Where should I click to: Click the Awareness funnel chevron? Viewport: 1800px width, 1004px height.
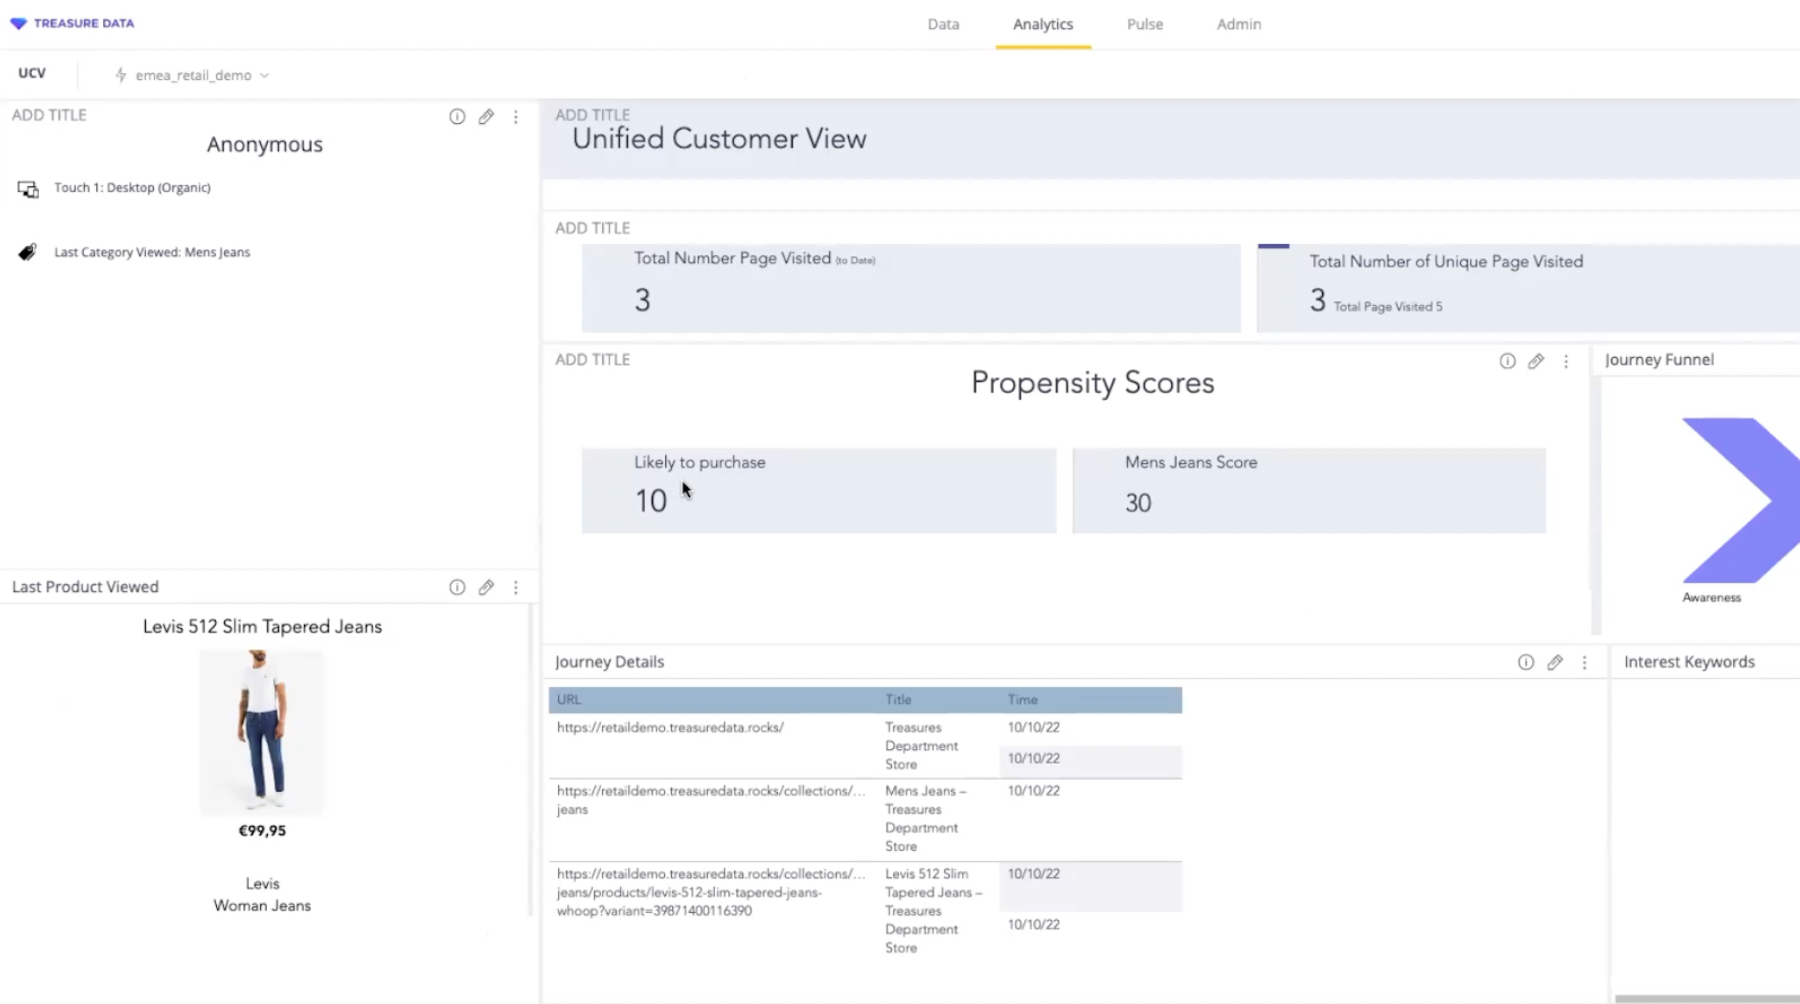pyautogui.click(x=1741, y=500)
